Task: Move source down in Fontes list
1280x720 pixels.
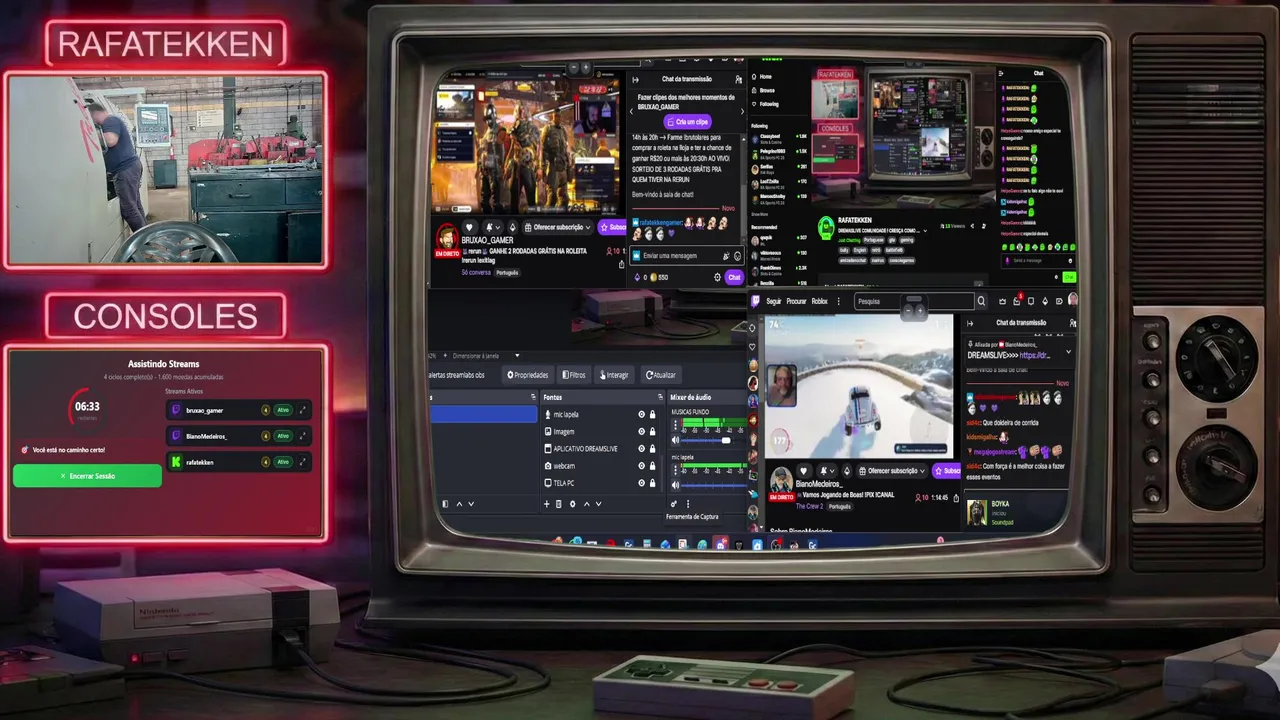Action: point(599,504)
